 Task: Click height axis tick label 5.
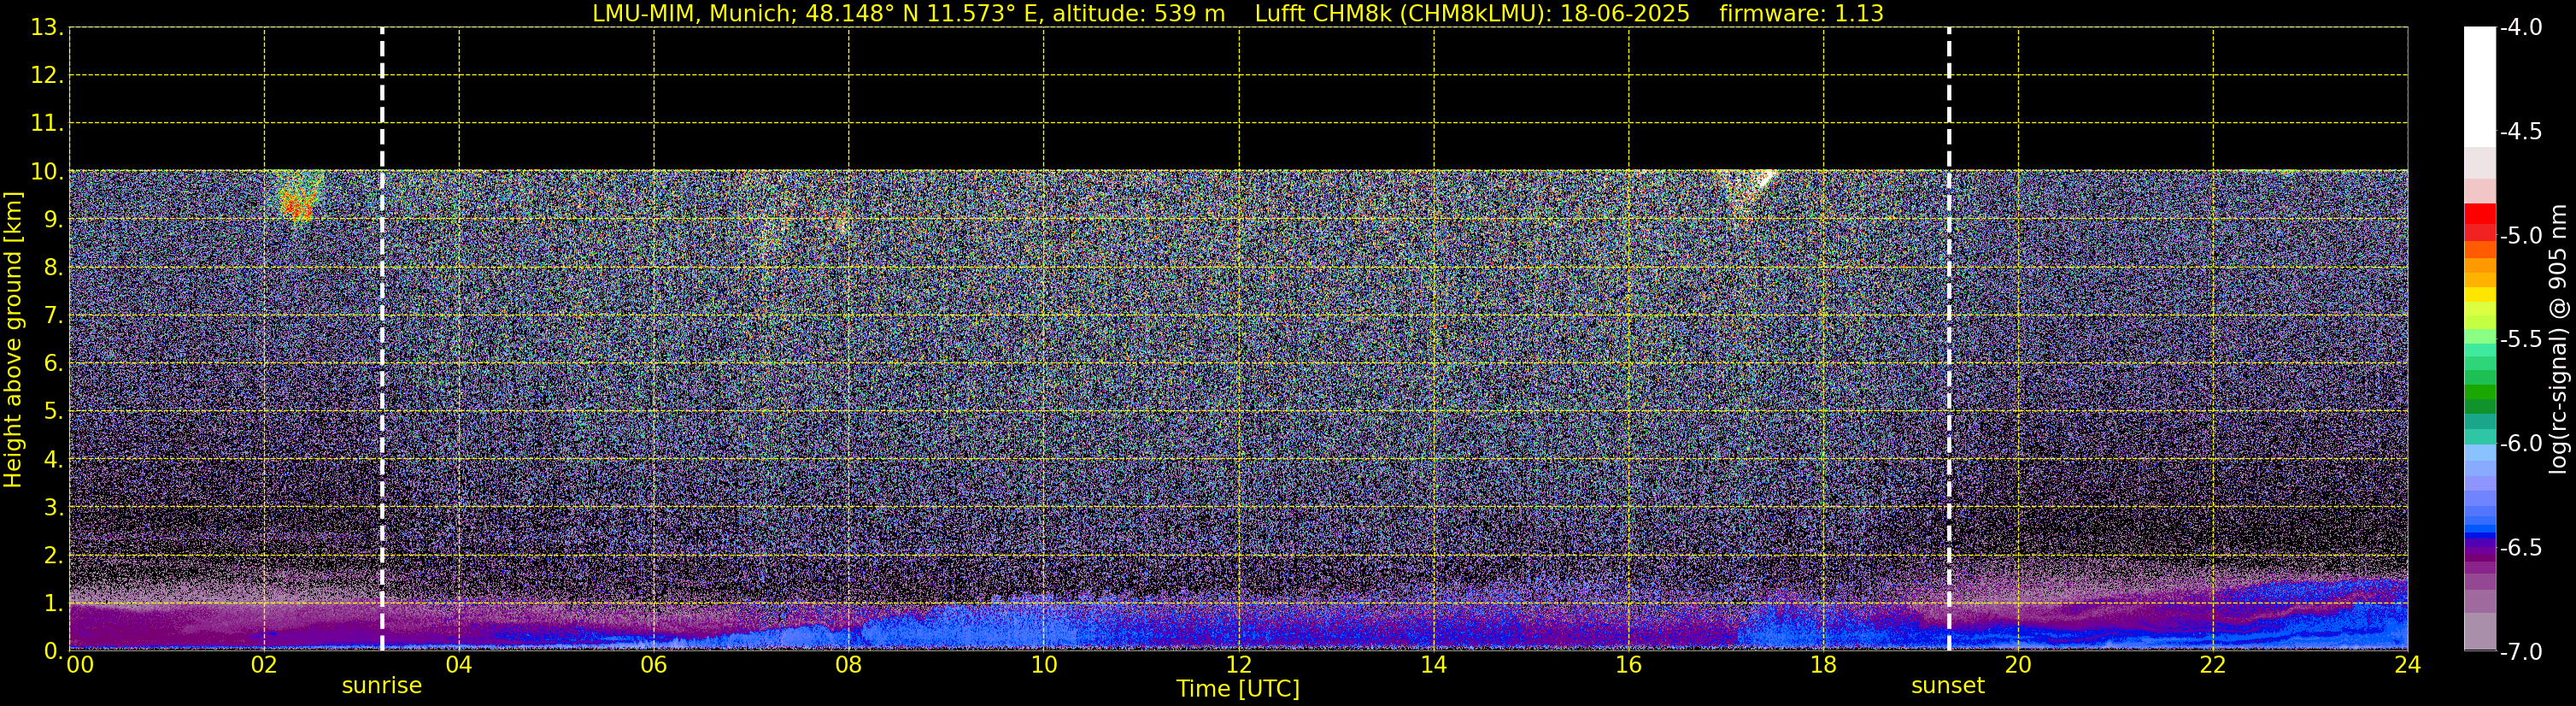[53, 412]
